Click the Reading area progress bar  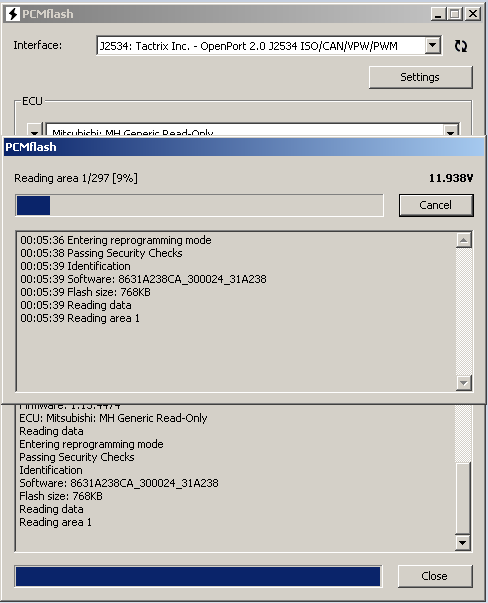tap(199, 205)
